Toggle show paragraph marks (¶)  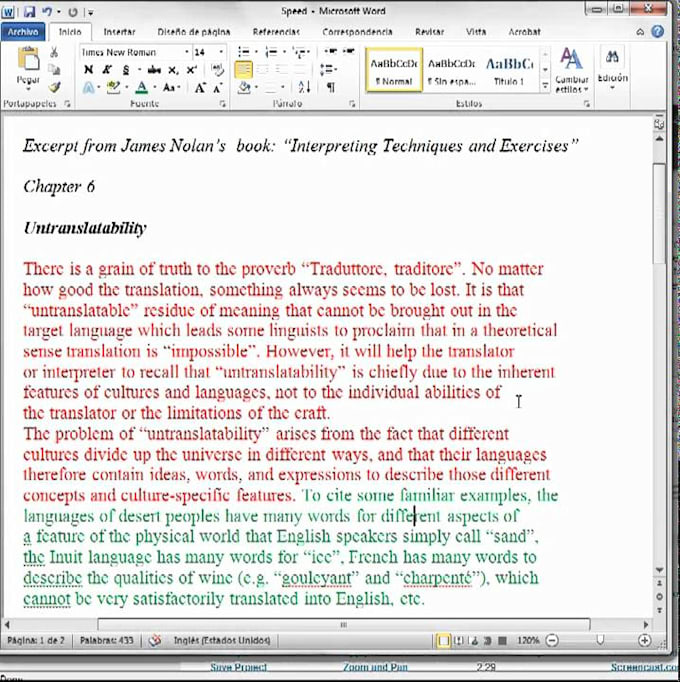[331, 87]
